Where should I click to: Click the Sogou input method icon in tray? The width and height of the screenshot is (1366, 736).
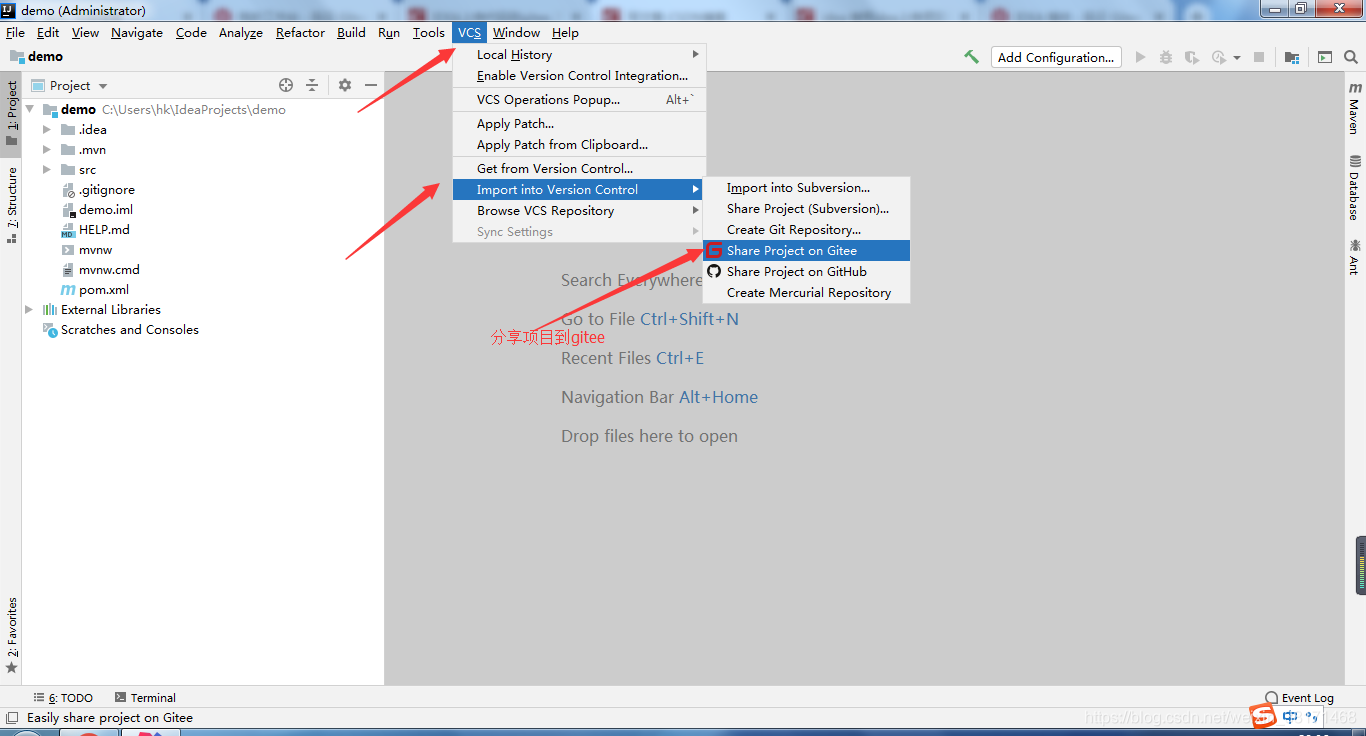(x=1264, y=716)
